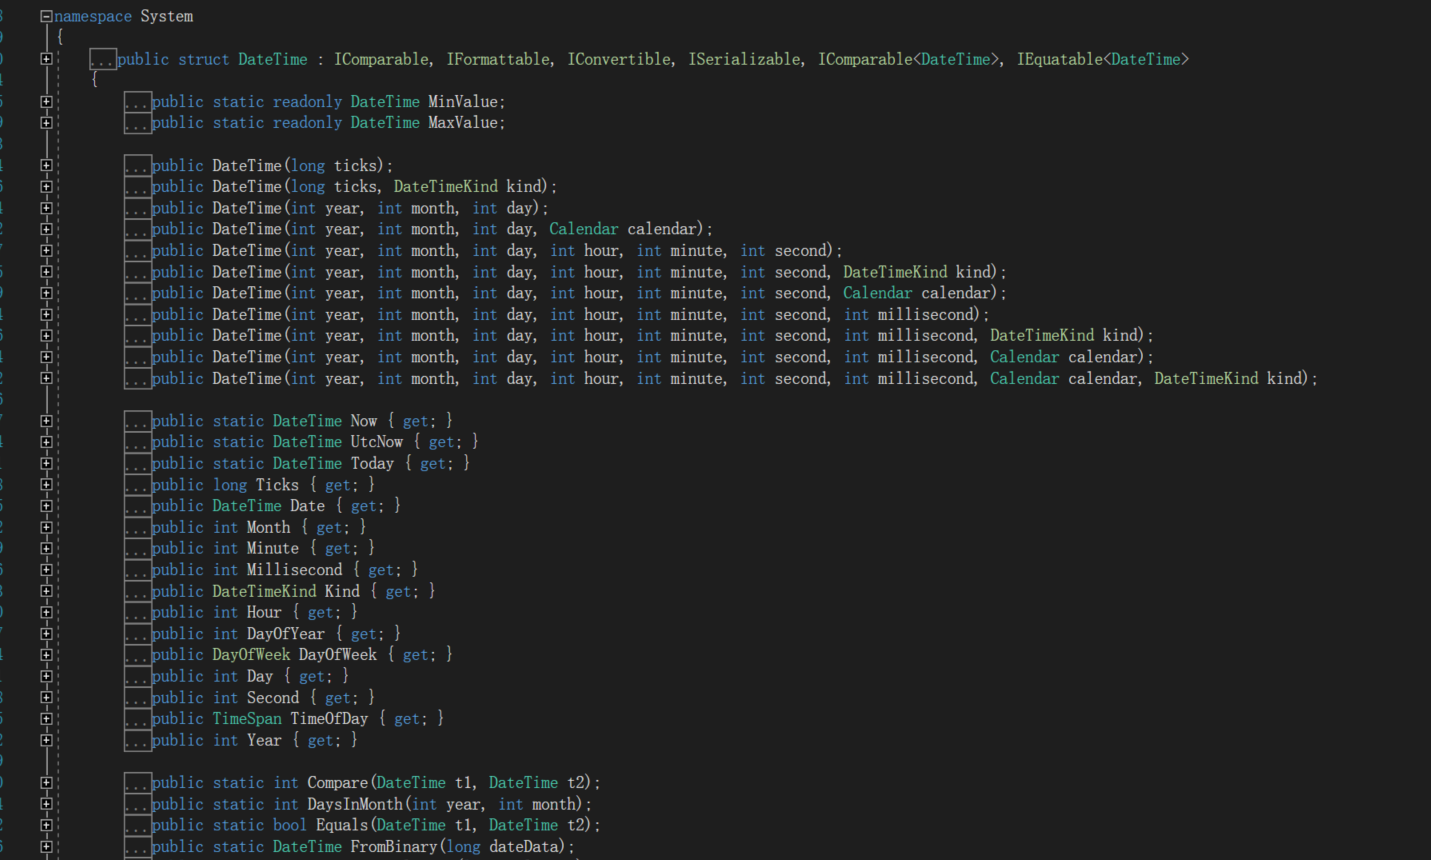This screenshot has height=860, width=1431.
Task: Click the Second property name
Action: 273,698
